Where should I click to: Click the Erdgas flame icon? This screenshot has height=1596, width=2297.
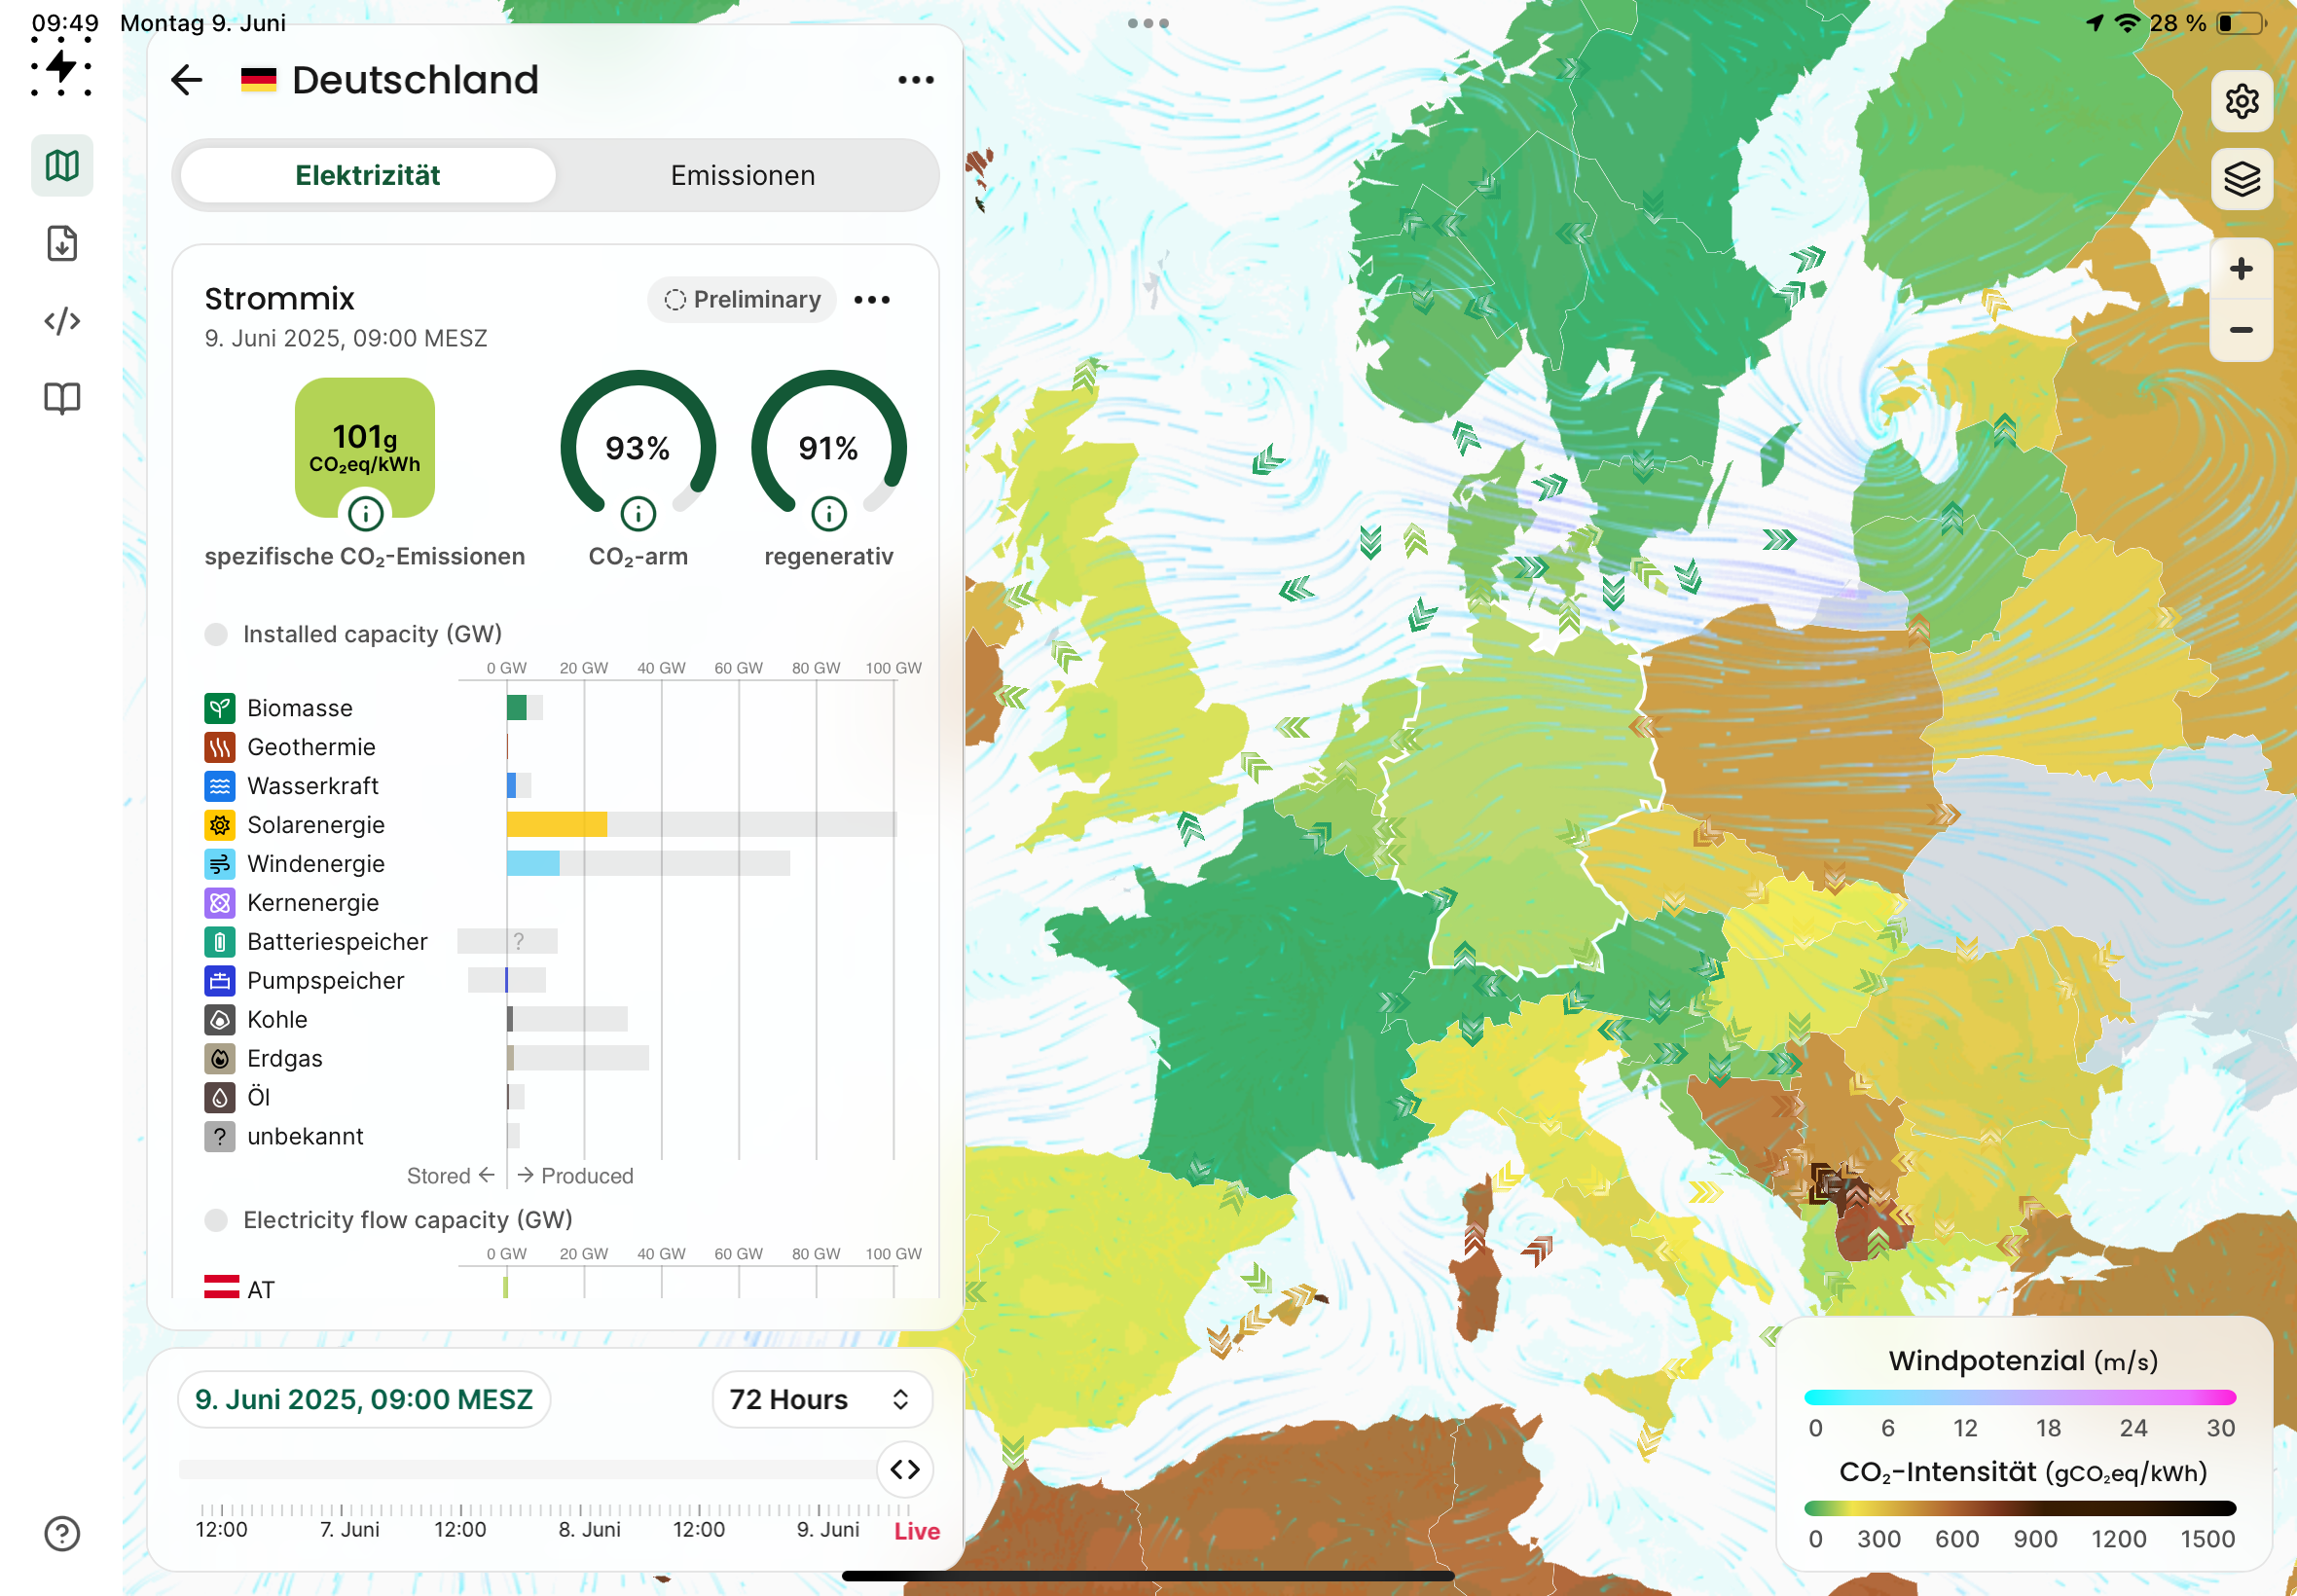220,1059
